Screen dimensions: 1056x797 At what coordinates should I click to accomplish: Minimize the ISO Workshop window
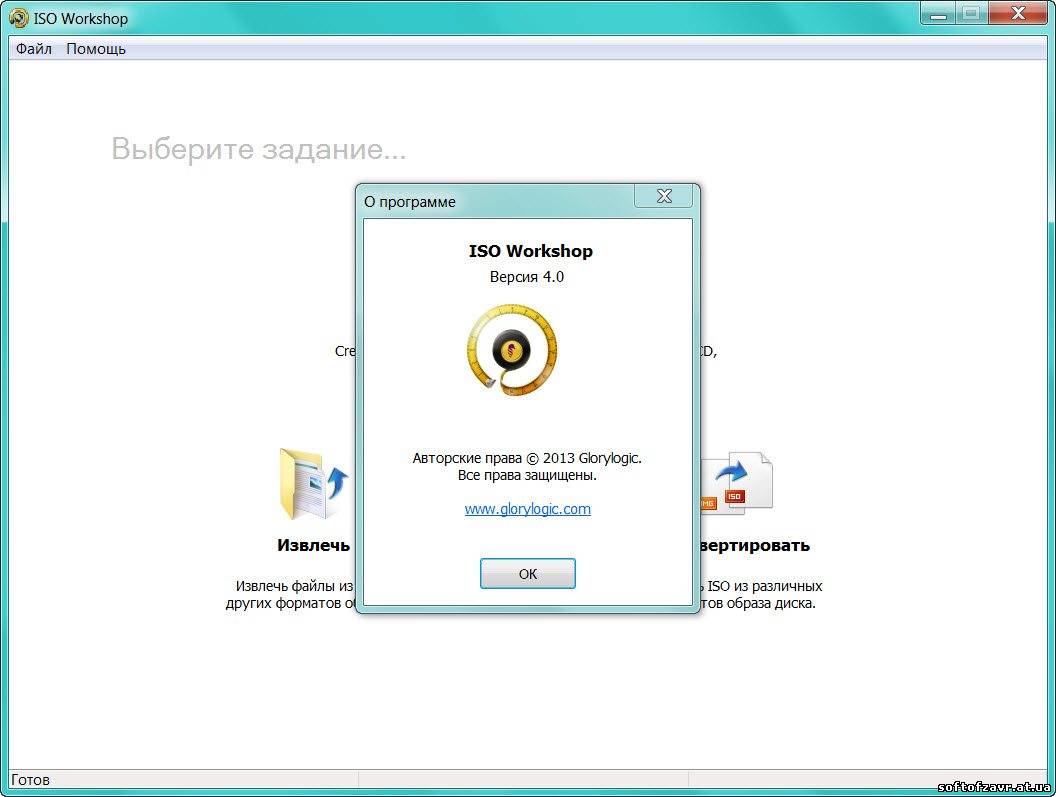coord(937,13)
